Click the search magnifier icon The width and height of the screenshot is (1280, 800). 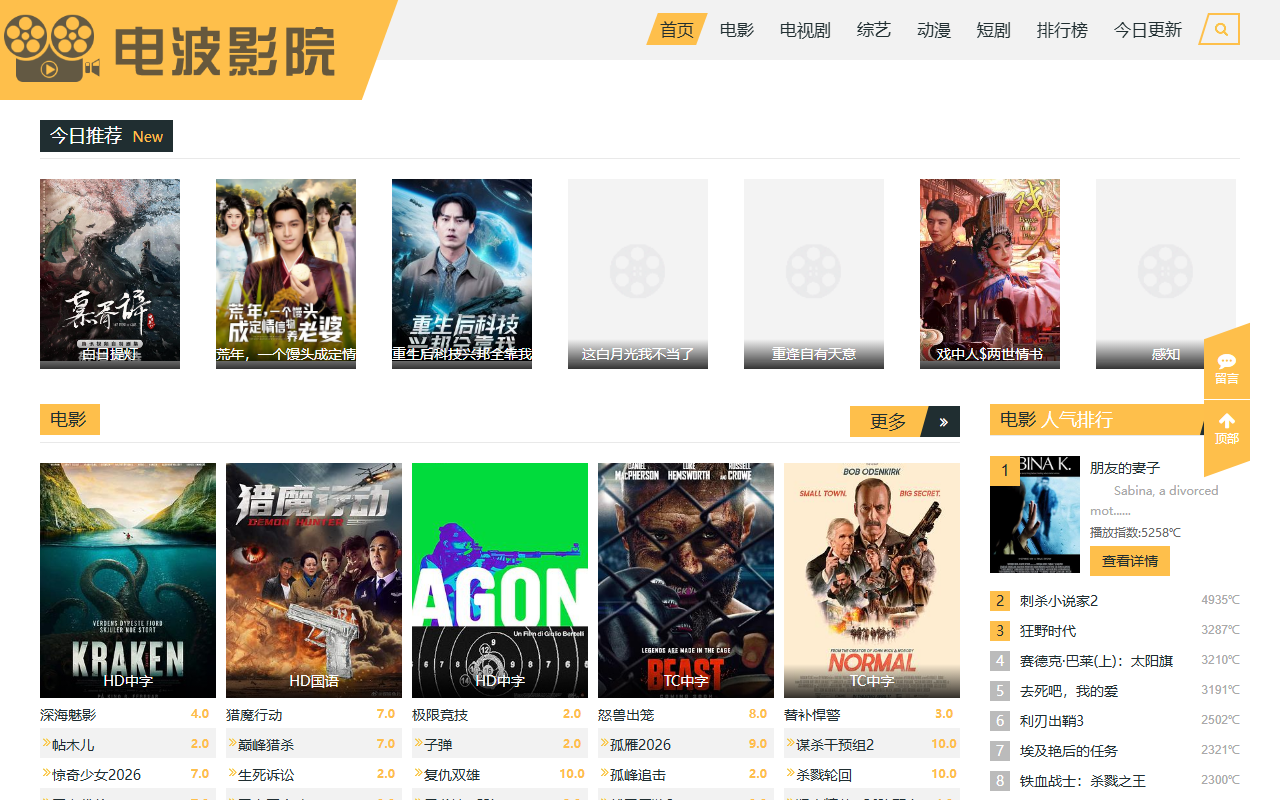pyautogui.click(x=1221, y=30)
